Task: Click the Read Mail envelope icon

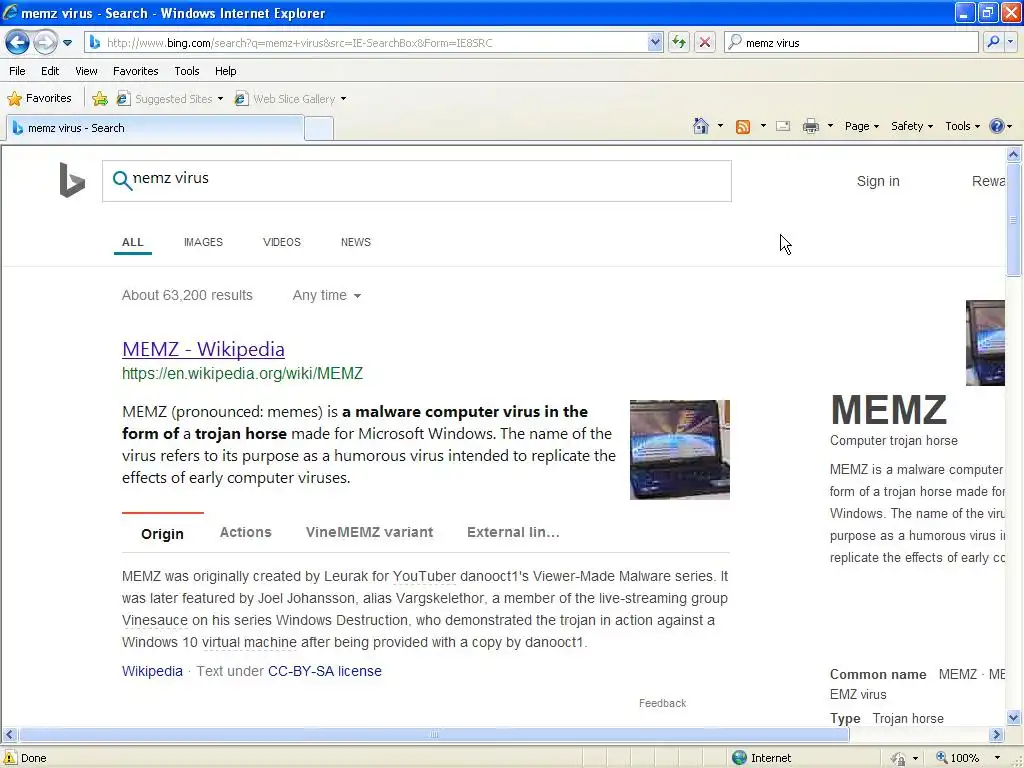Action: pos(783,126)
